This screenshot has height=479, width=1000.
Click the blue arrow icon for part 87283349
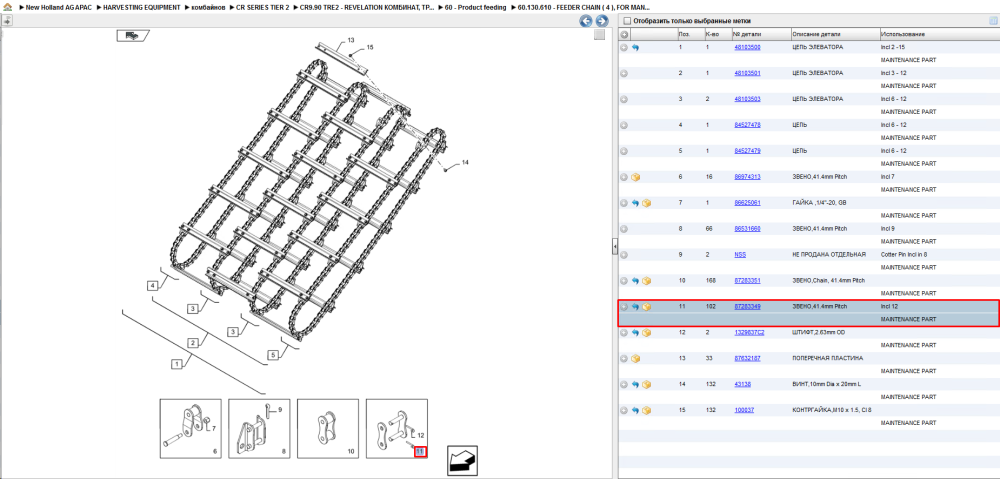point(635,307)
